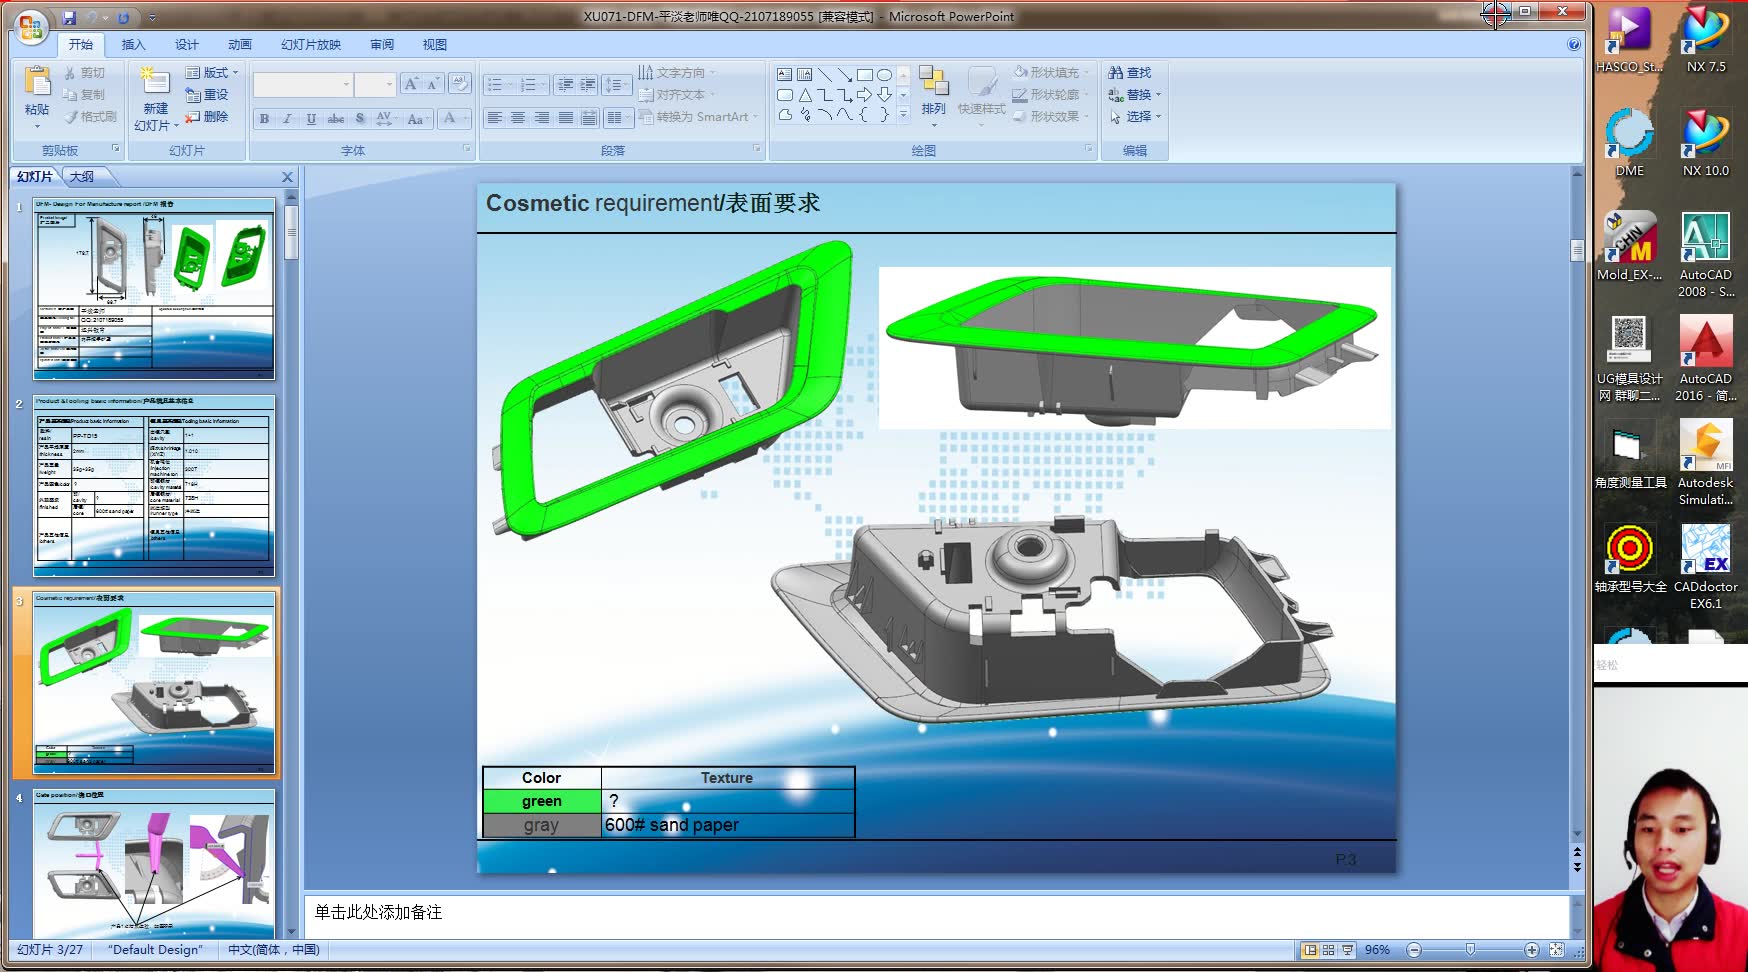This screenshot has height=972, width=1748.
Task: Click 形状填充 shape fill
Action: [1050, 73]
